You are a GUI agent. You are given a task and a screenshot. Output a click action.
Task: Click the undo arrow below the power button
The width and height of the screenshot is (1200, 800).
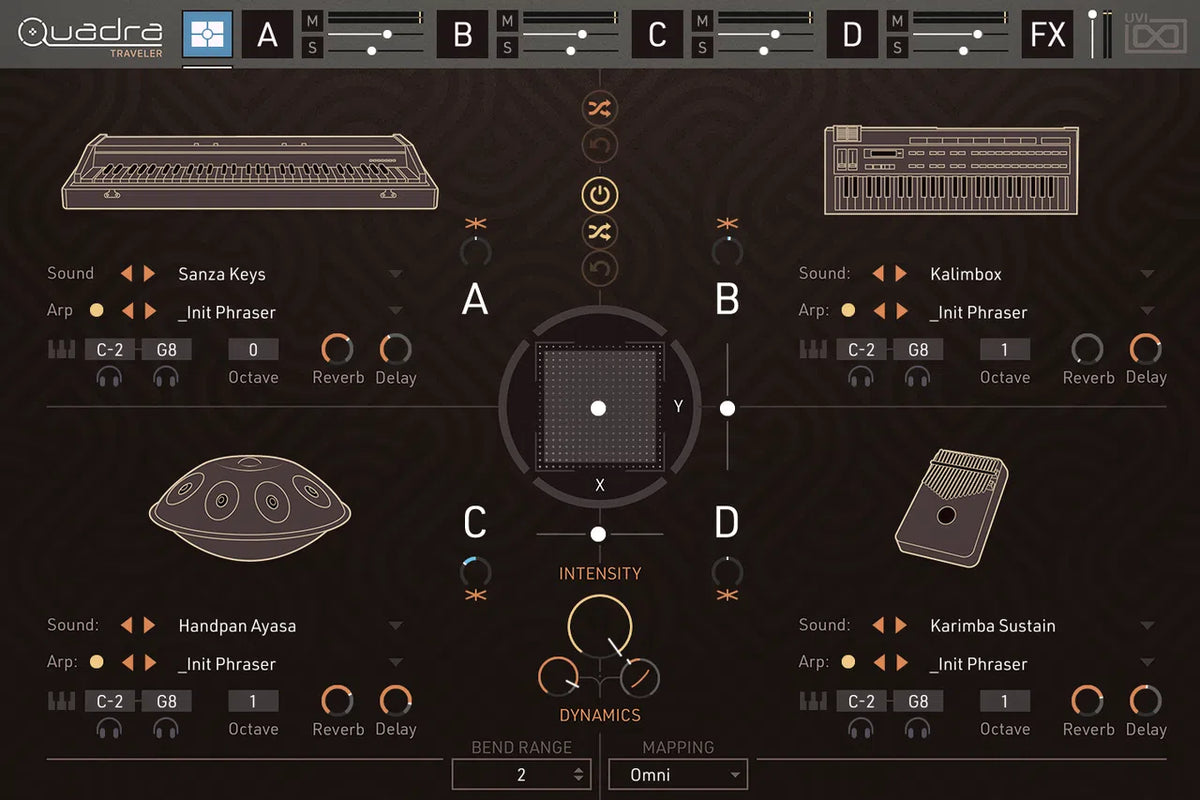(x=600, y=268)
